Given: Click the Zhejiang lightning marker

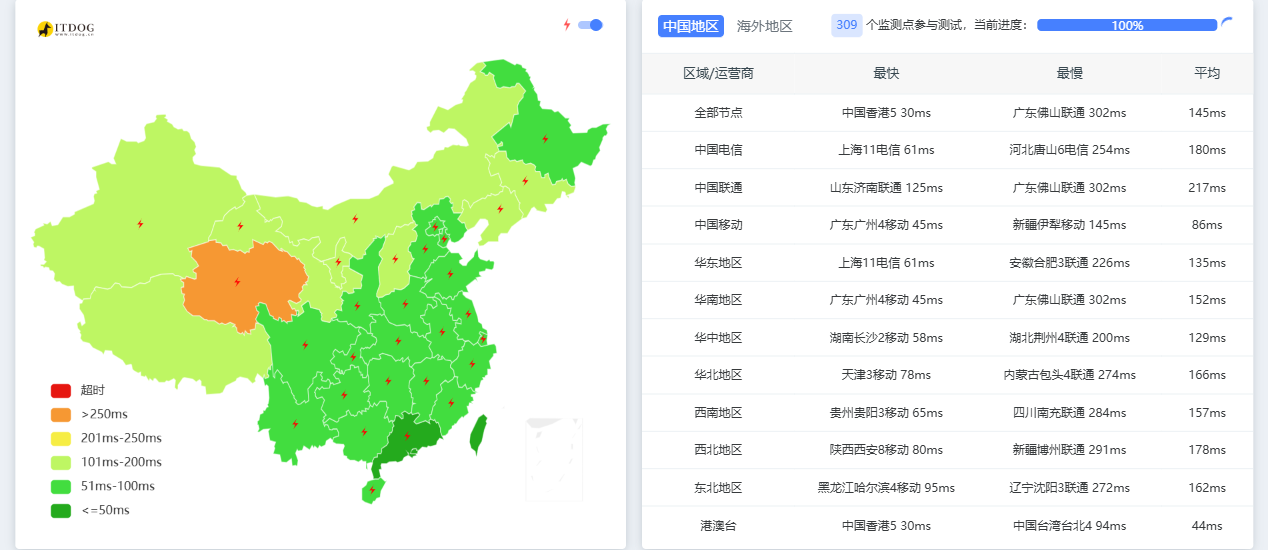Looking at the screenshot, I should [472, 363].
